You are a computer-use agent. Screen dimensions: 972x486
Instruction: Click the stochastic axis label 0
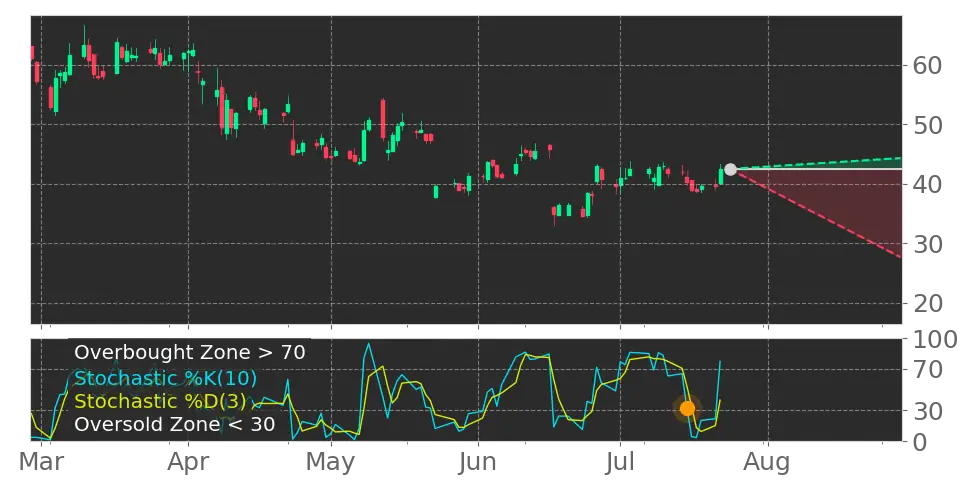point(920,441)
